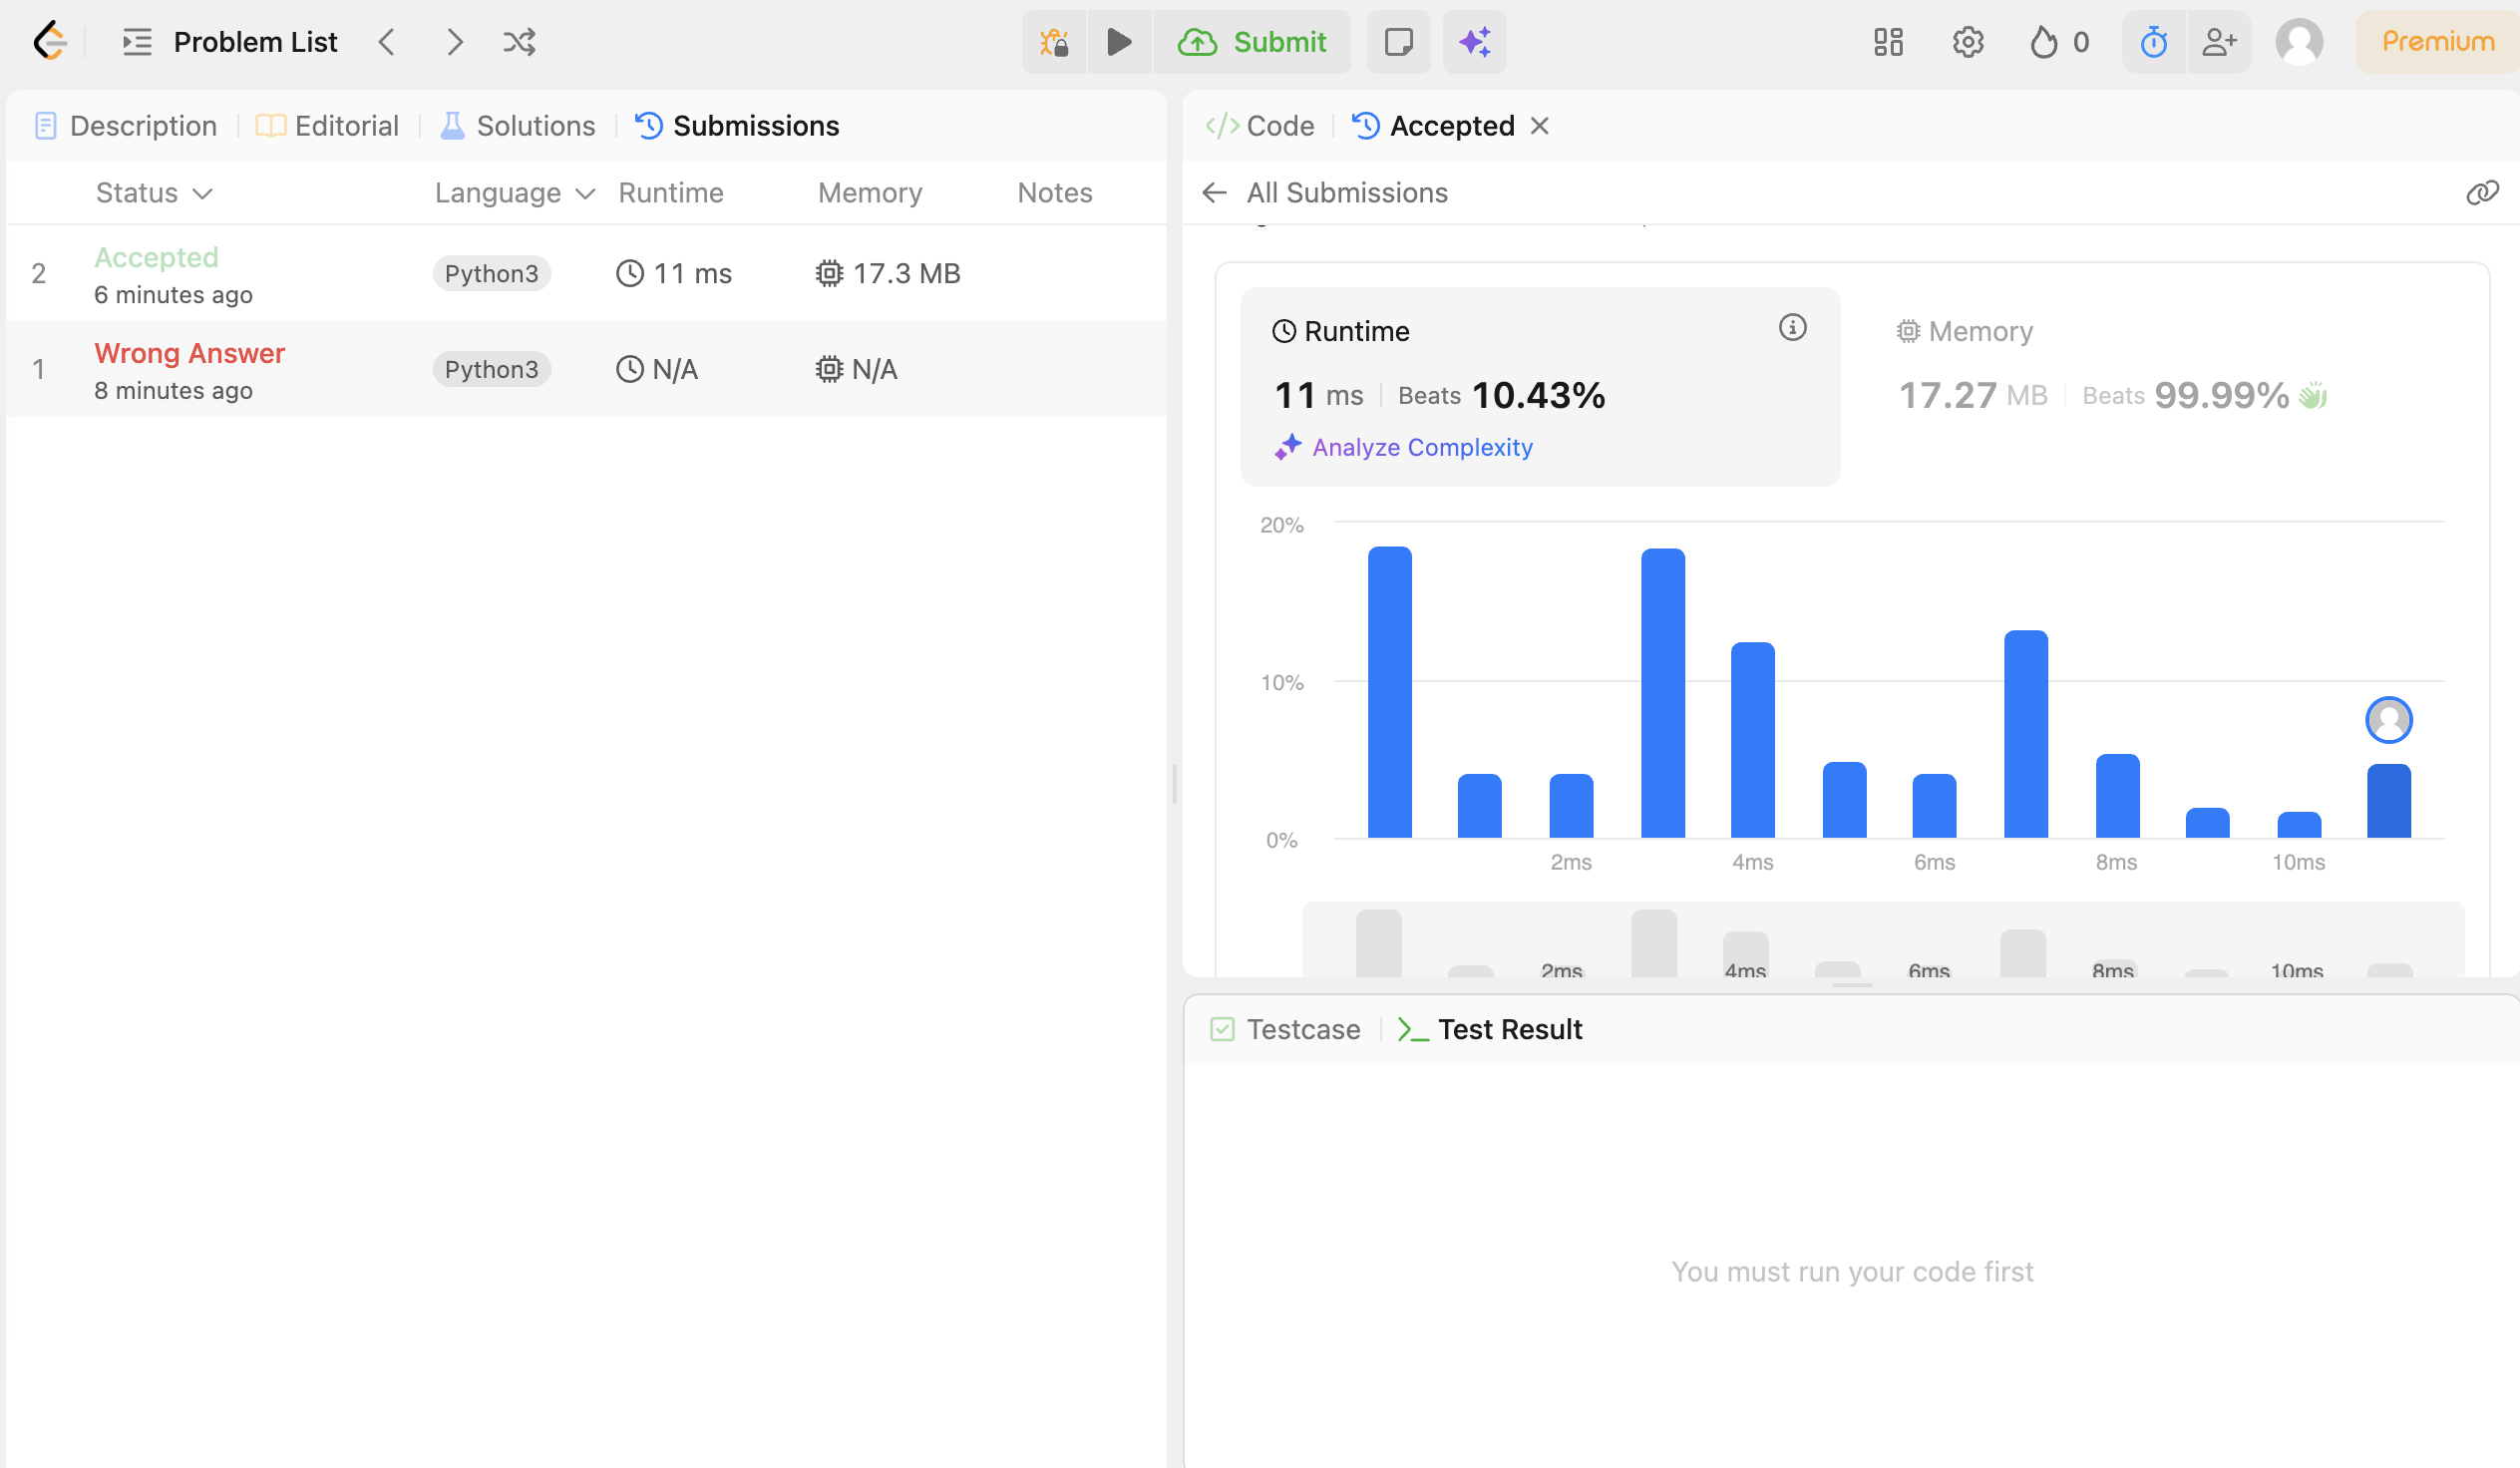The image size is (2520, 1468).
Task: Open the notes sticky icon
Action: [1398, 42]
